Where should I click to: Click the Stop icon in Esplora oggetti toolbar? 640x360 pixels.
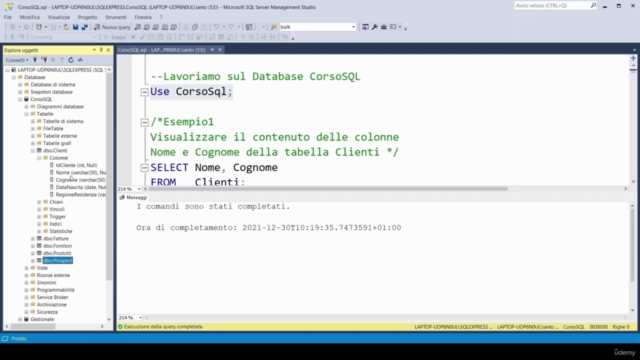tap(53, 60)
